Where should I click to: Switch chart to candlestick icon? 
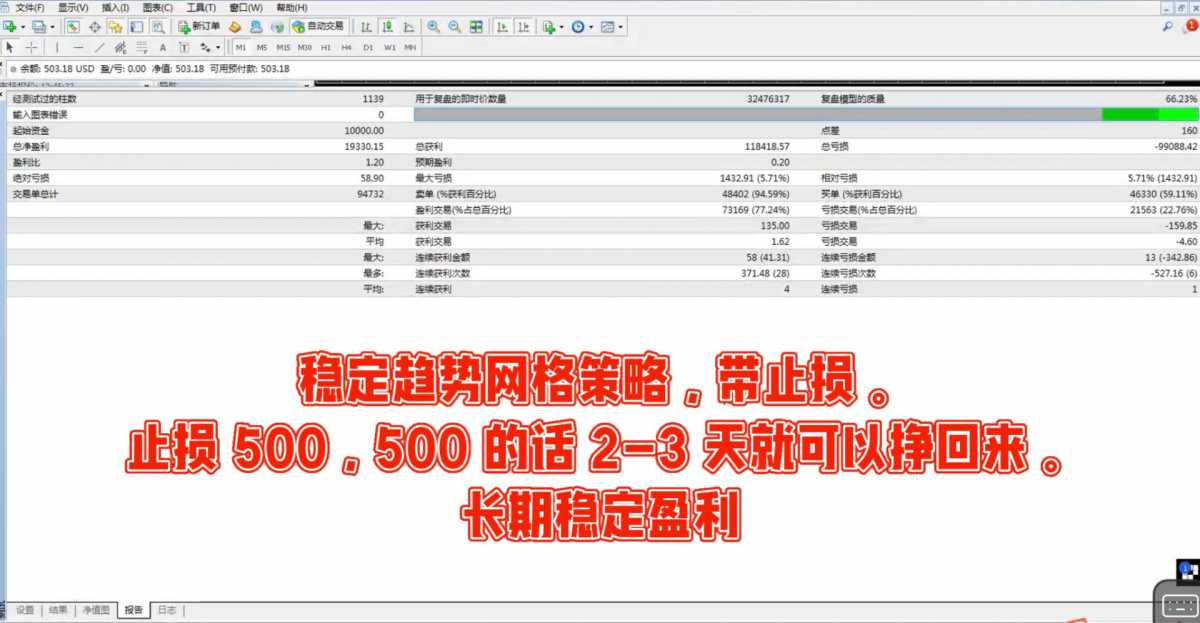[x=387, y=27]
